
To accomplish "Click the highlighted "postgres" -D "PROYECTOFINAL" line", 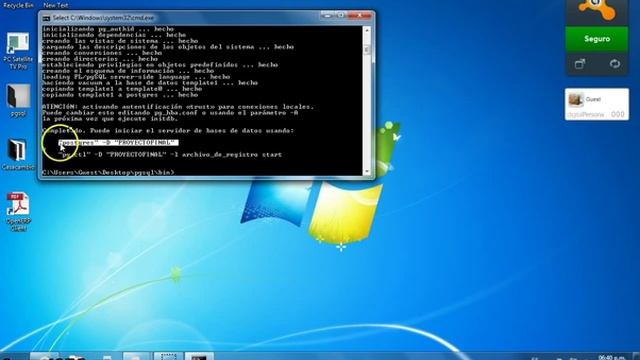I will (118, 142).
